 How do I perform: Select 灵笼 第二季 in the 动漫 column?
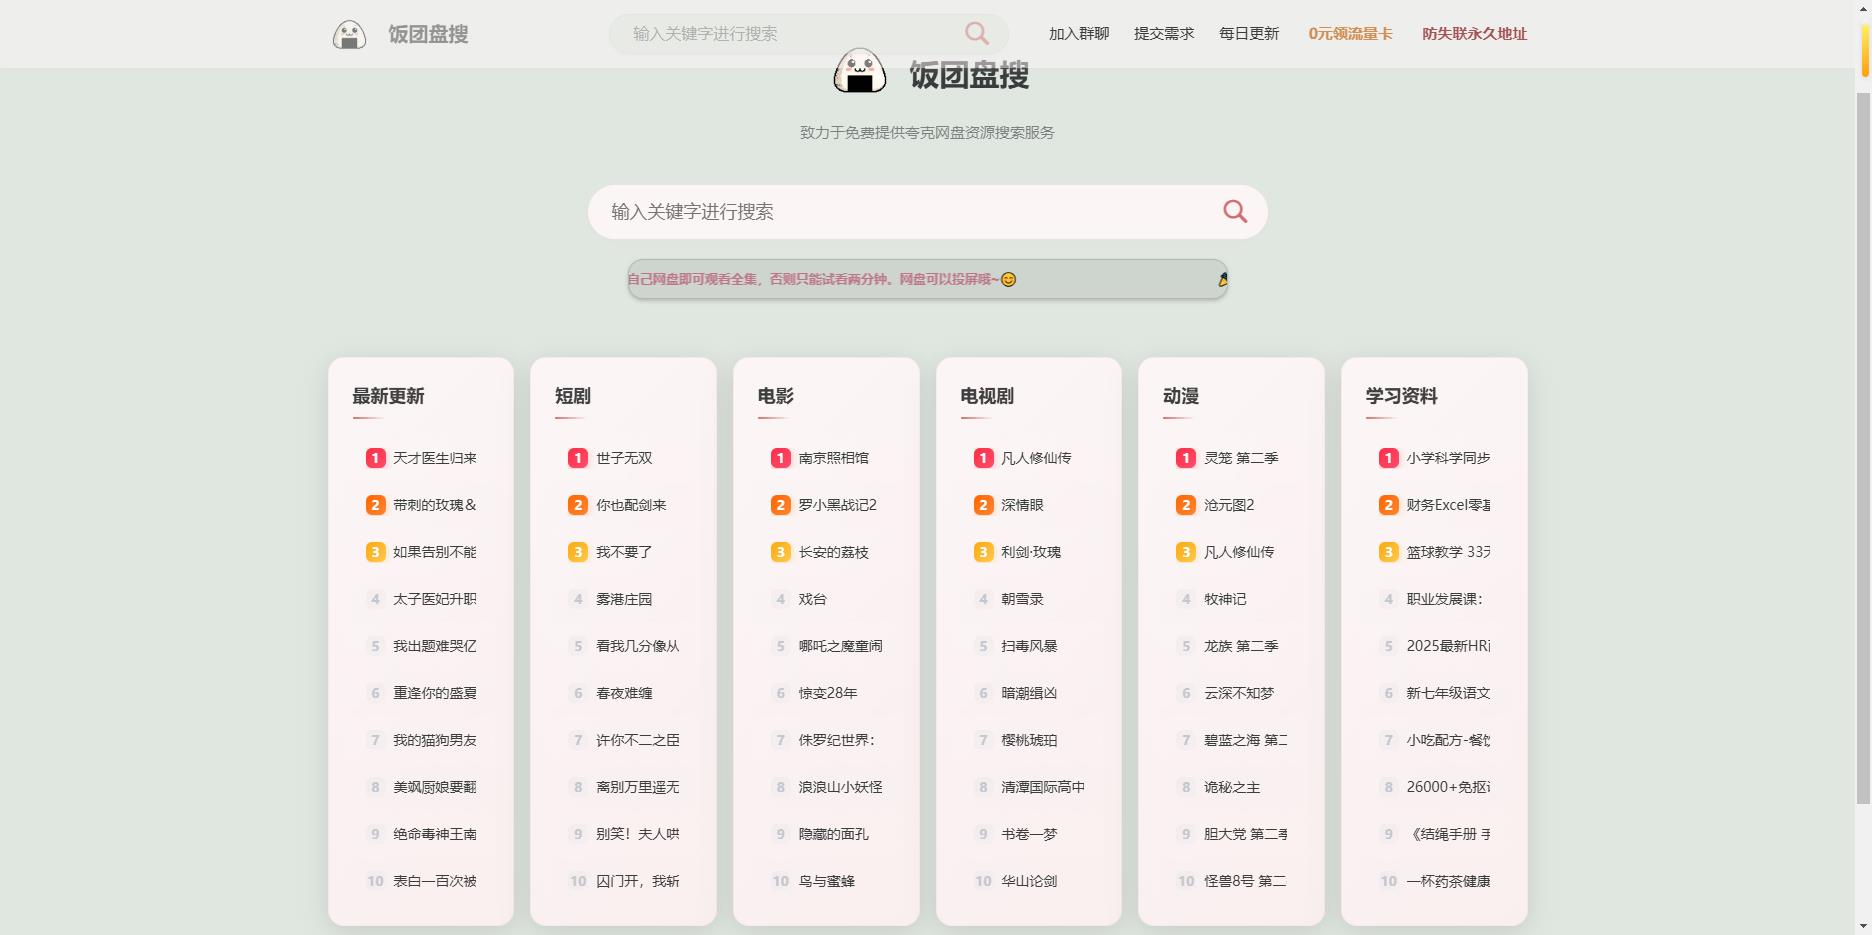click(x=1238, y=458)
